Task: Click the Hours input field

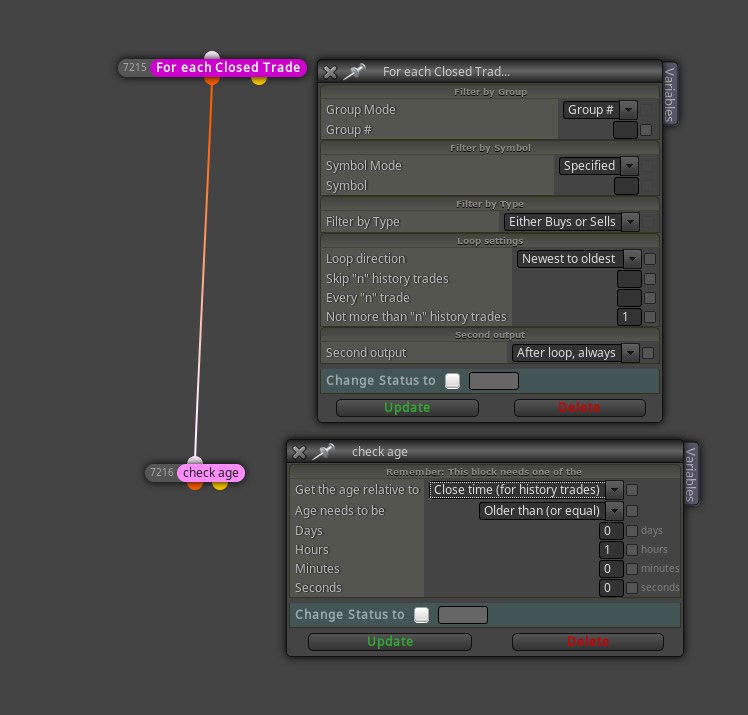Action: pyautogui.click(x=611, y=550)
